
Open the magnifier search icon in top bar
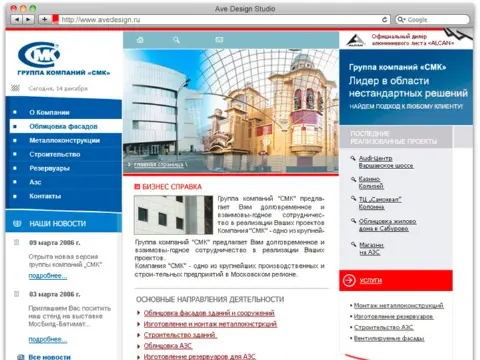click(x=176, y=40)
